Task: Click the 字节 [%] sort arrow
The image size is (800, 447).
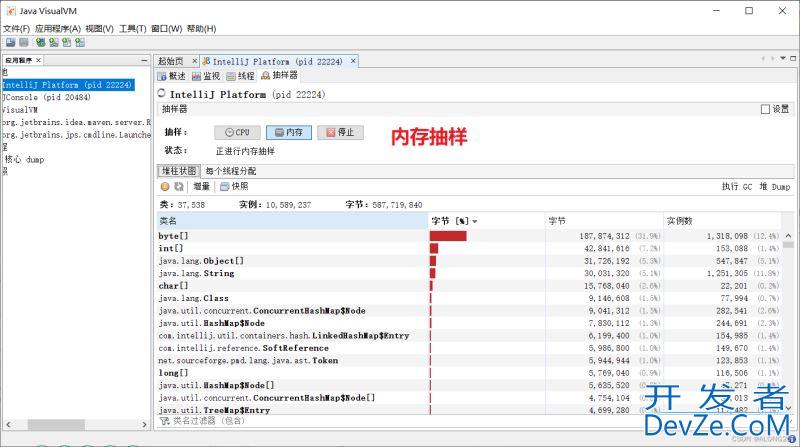Action: [x=475, y=221]
